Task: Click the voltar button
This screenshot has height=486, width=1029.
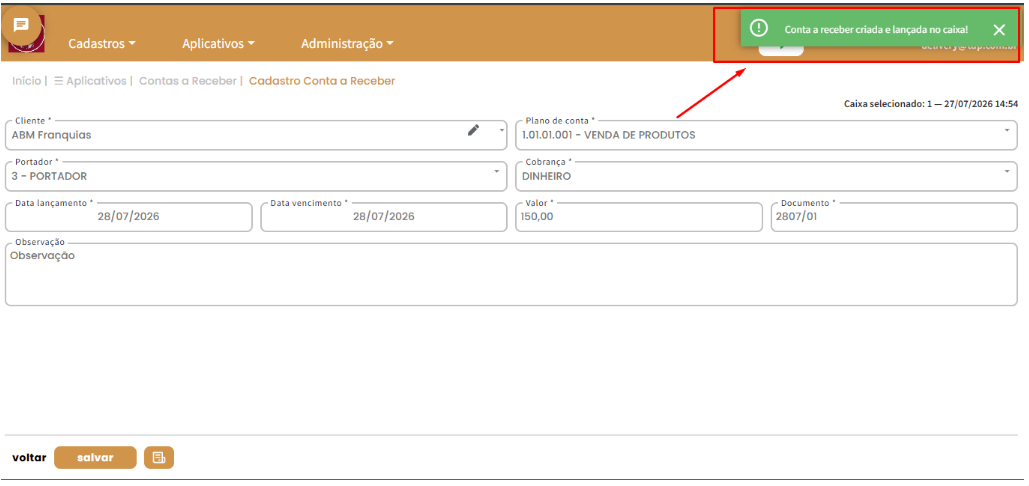Action: pos(30,458)
